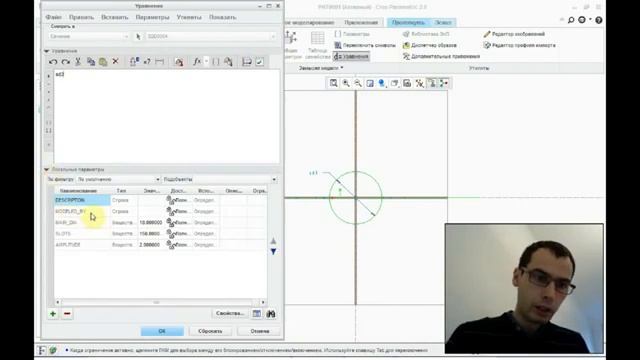Open the 'Править' menu
The height and width of the screenshot is (360, 640).
click(x=81, y=17)
